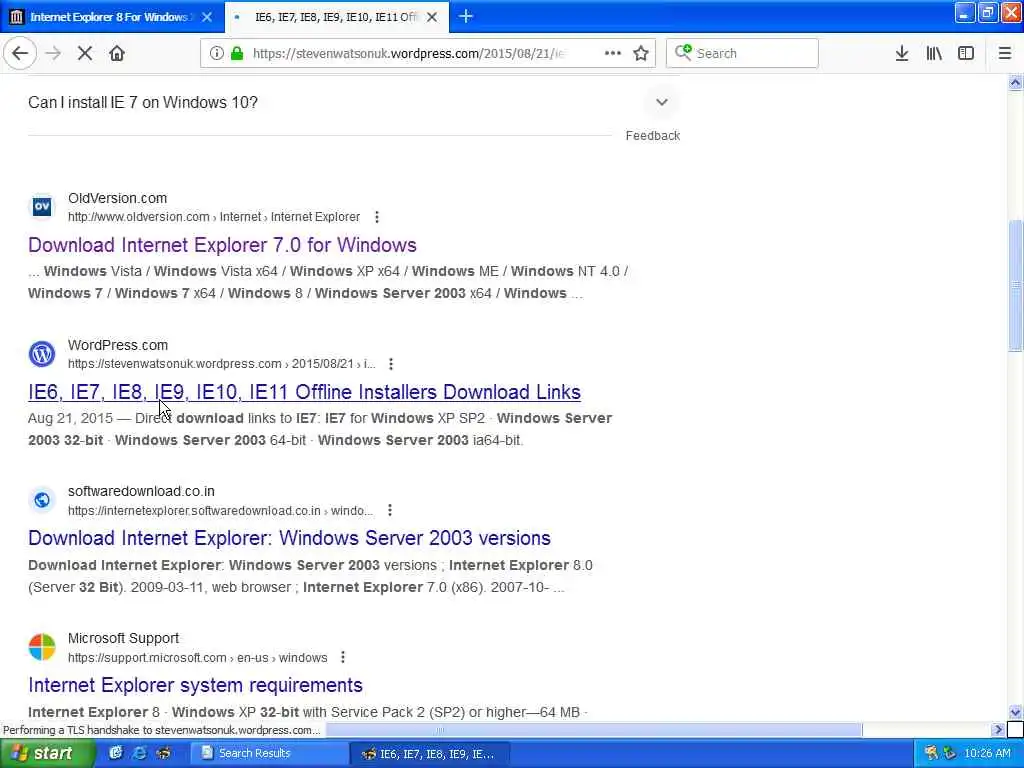Screen dimensions: 1024x768
Task: Open Download Internet Explorer 7.0 for Windows
Action: (222, 245)
